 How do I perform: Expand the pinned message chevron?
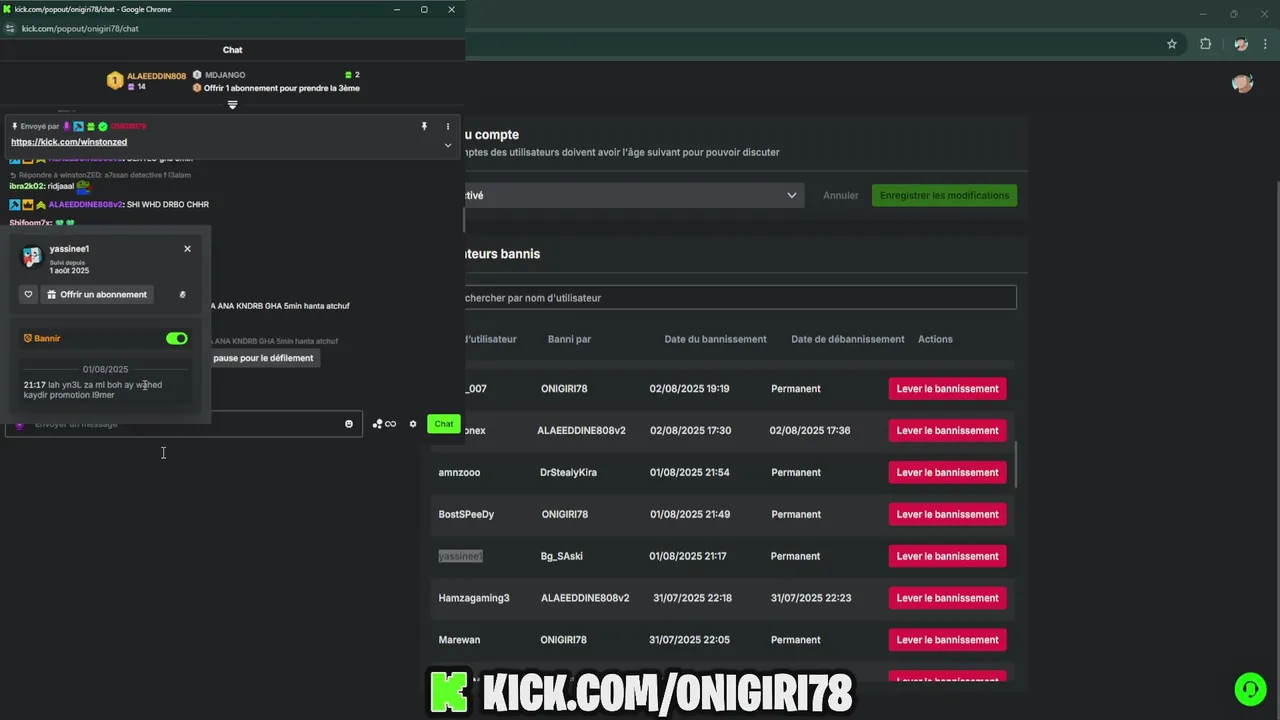click(x=448, y=145)
